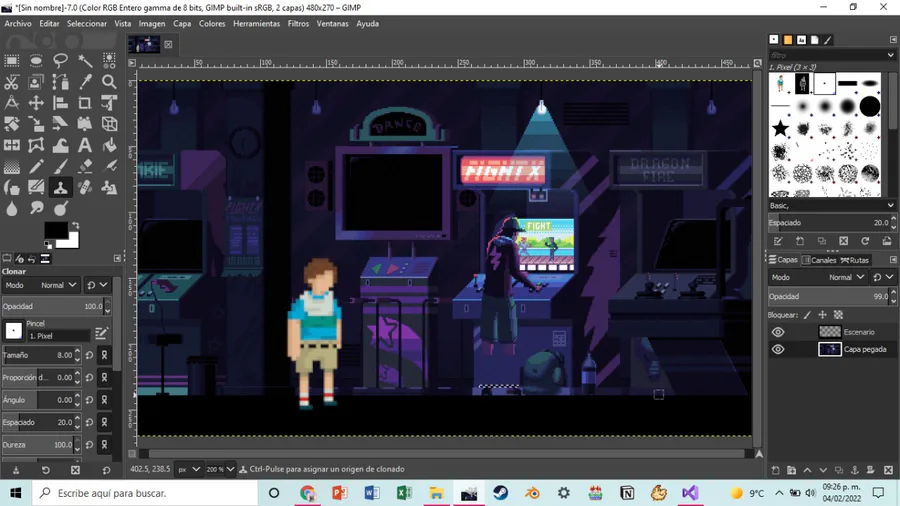Reset the Tamaño value to default
Image resolution: width=900 pixels, height=506 pixels.
point(89,355)
